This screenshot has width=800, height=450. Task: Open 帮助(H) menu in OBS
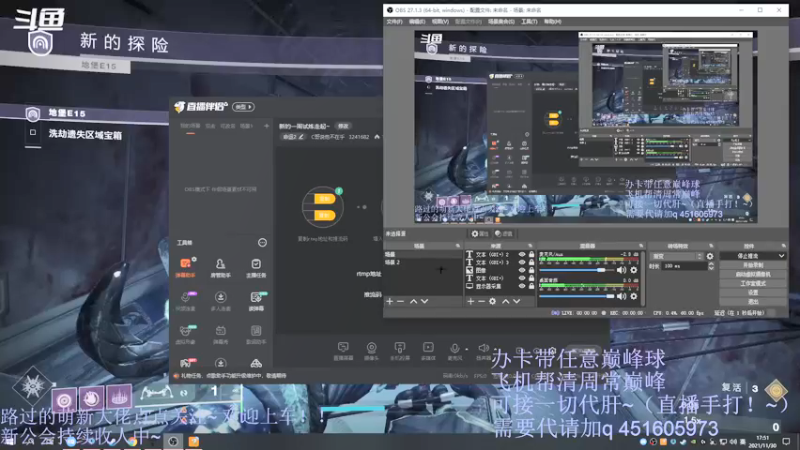pyautogui.click(x=553, y=21)
